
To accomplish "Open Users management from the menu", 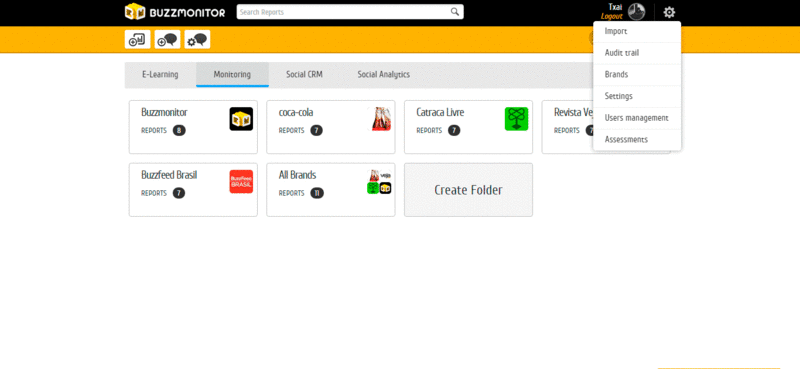I will (637, 118).
